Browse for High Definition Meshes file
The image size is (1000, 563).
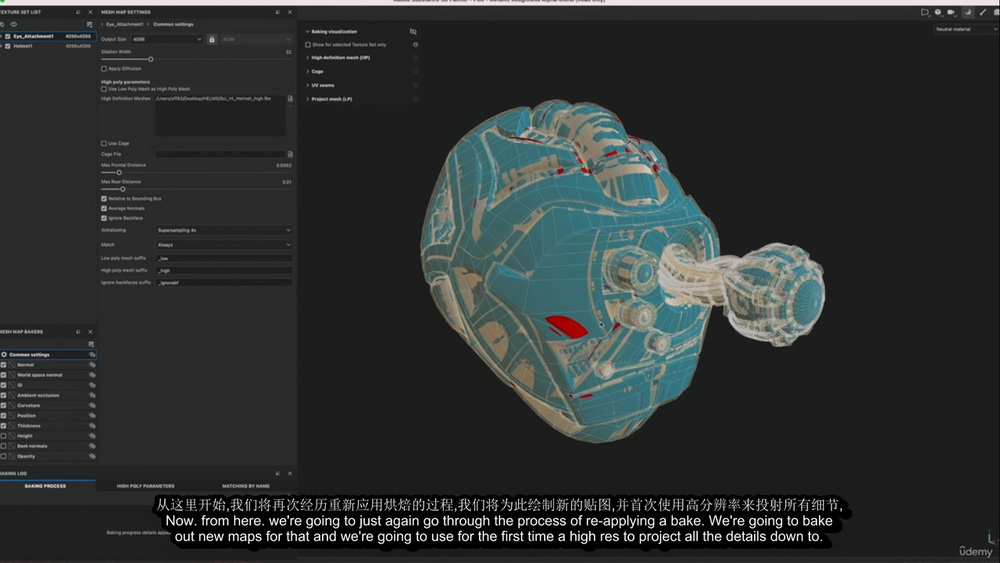point(290,99)
